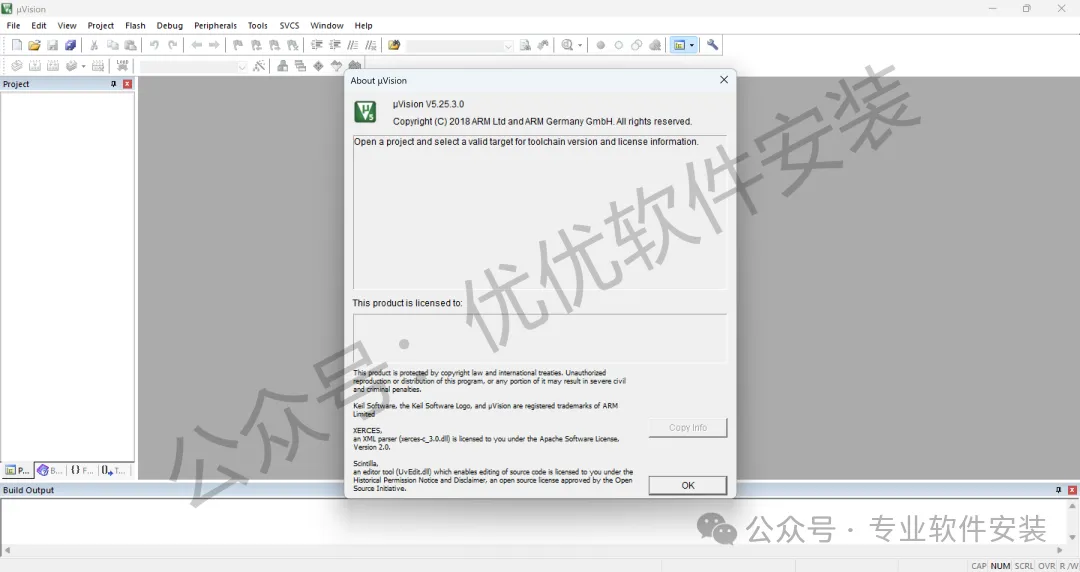This screenshot has width=1080, height=572.
Task: Open the Debug menu
Action: 169,25
